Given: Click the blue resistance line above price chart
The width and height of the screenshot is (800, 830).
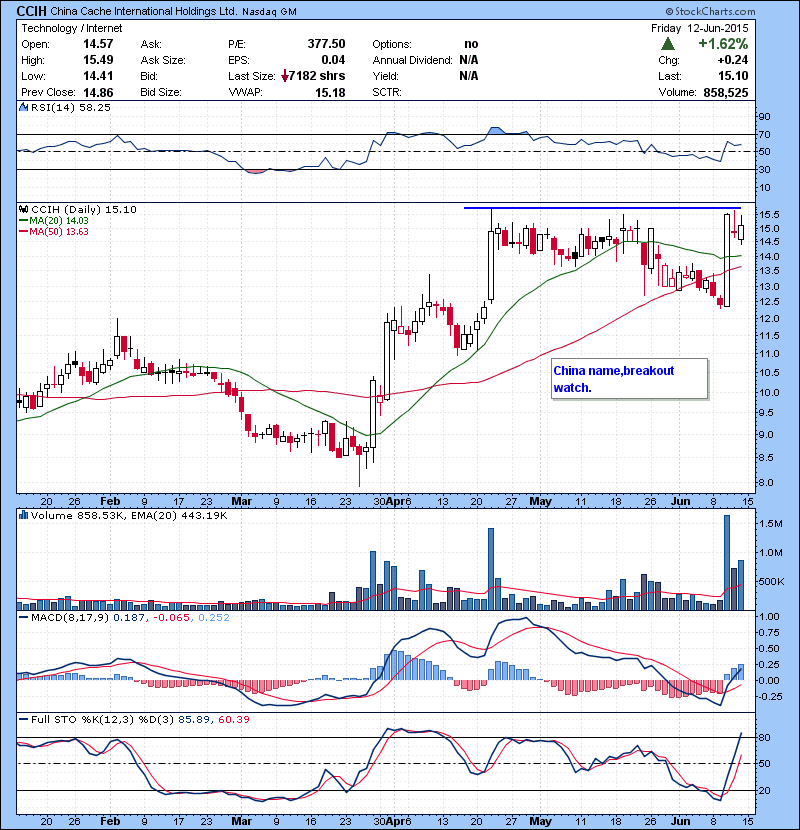Looking at the screenshot, I should tap(602, 208).
